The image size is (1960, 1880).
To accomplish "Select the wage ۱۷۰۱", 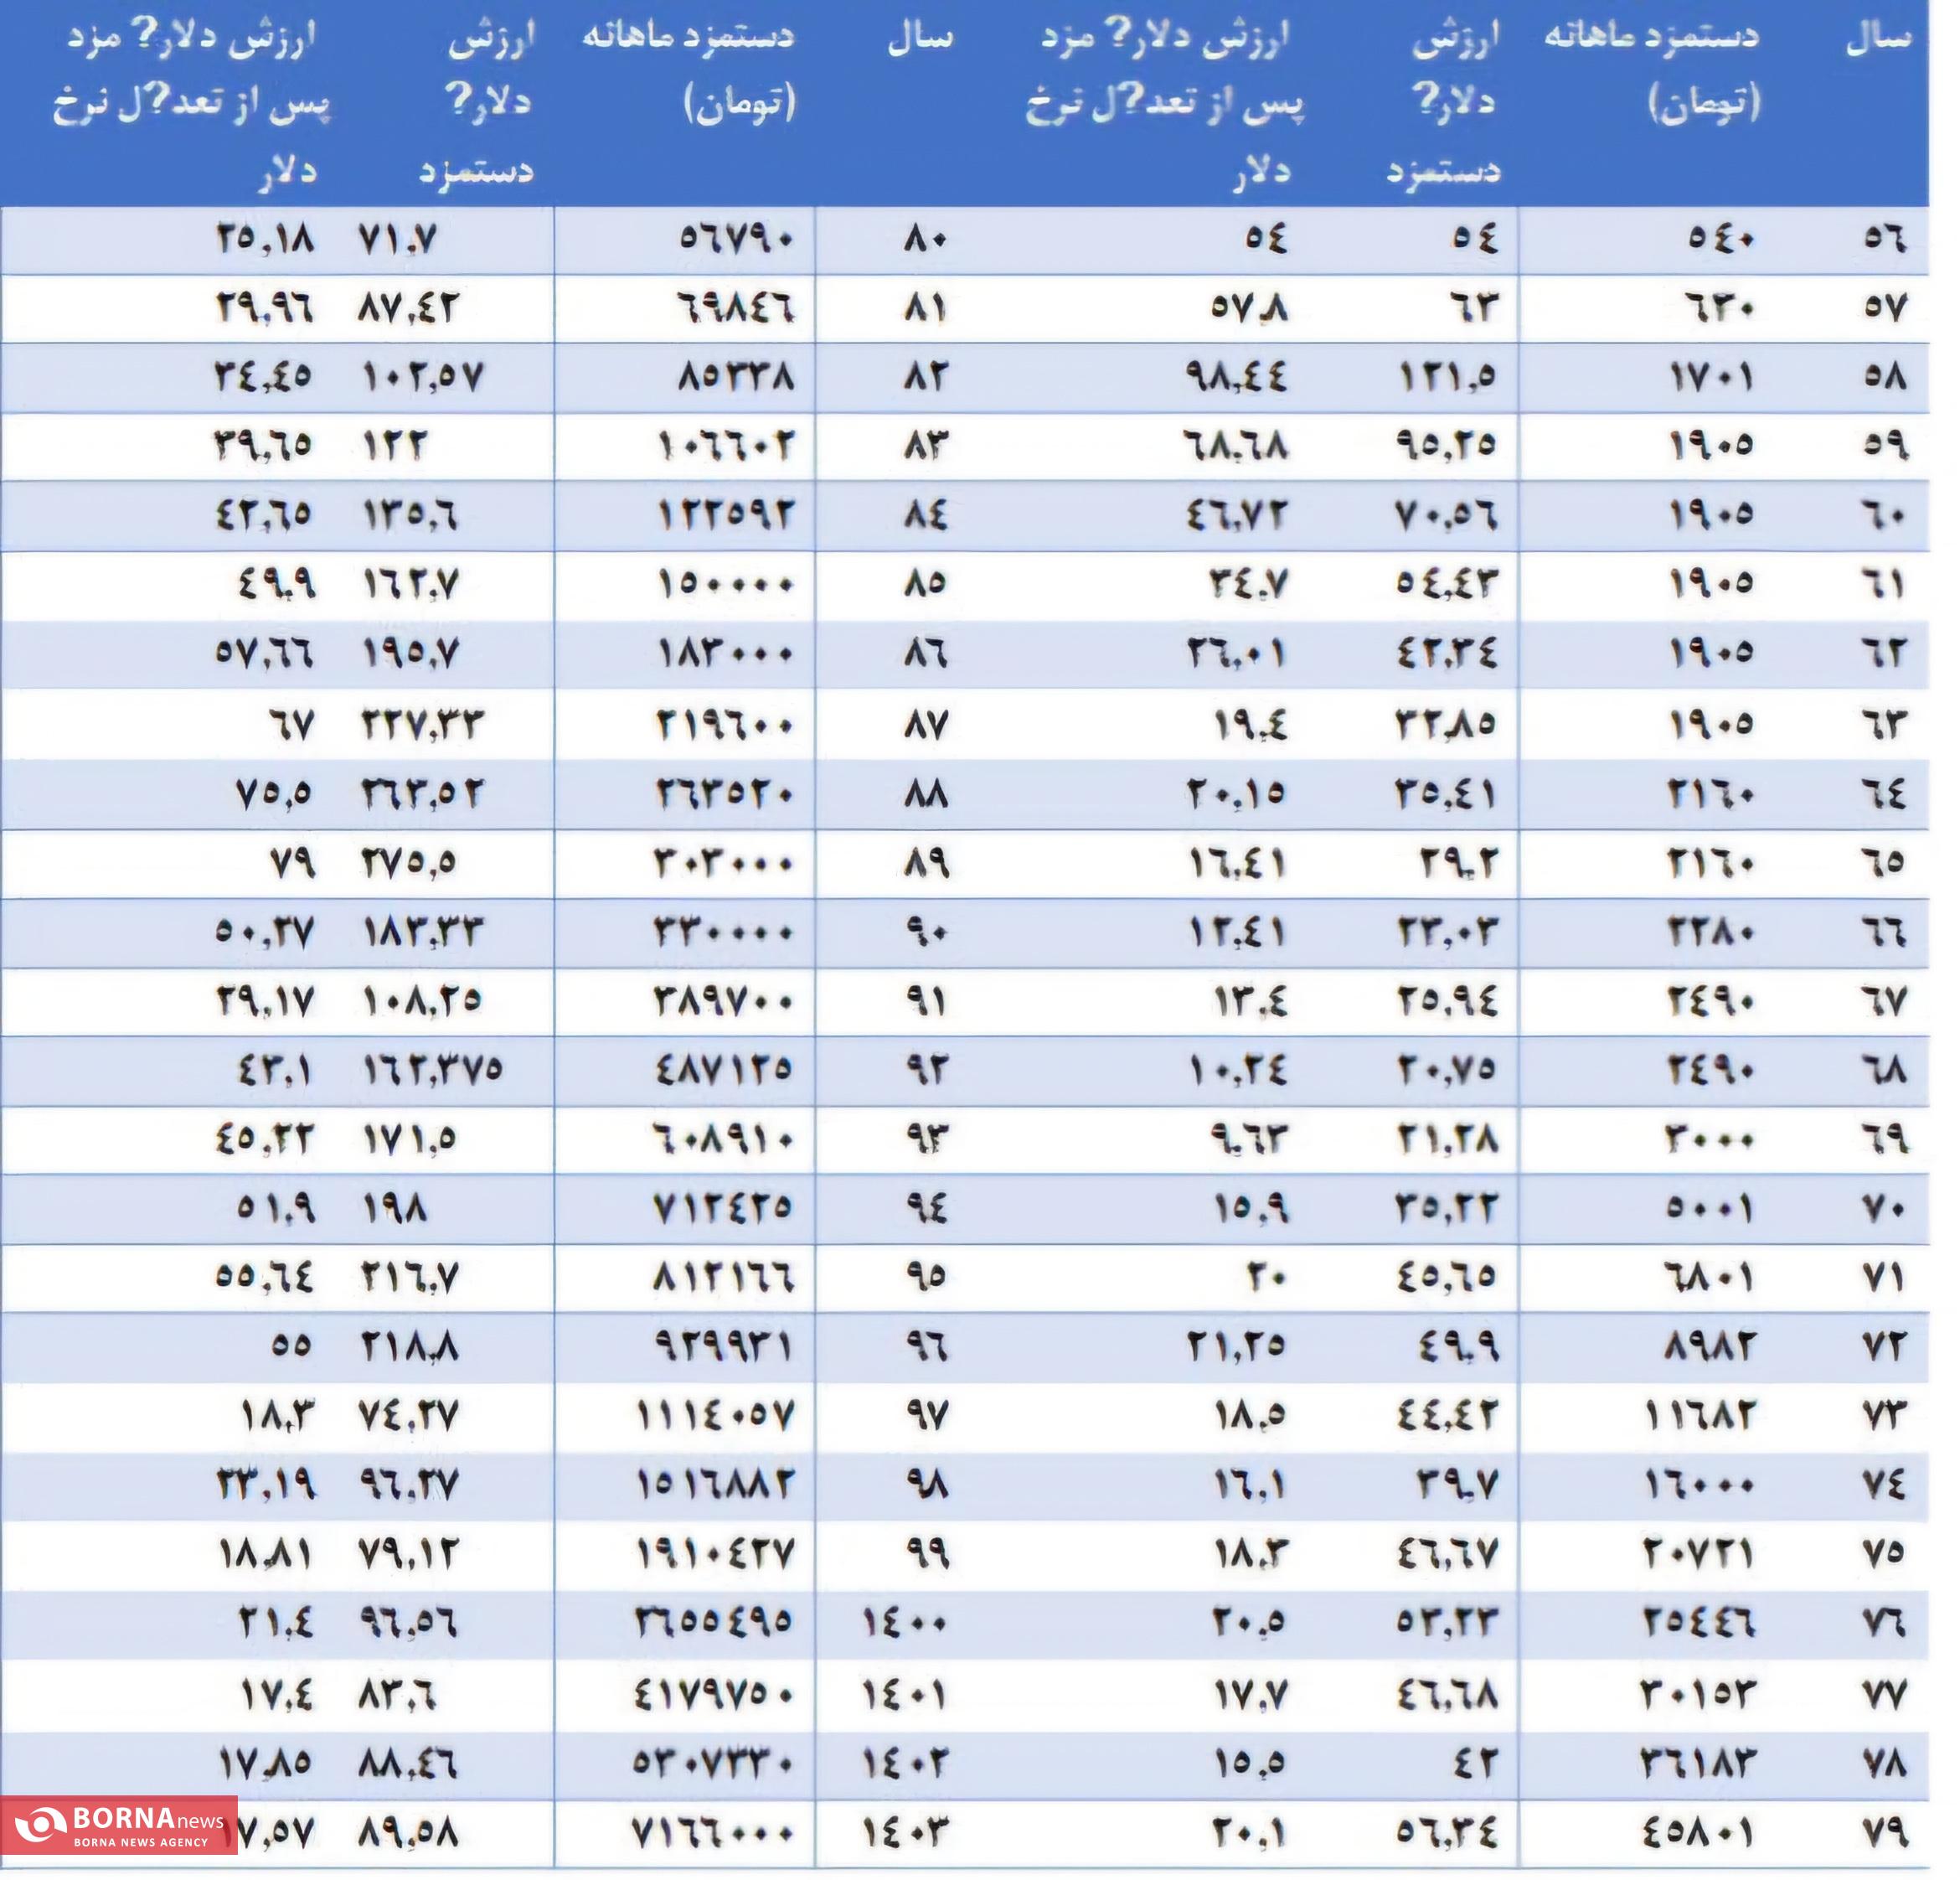I will 1712,377.
